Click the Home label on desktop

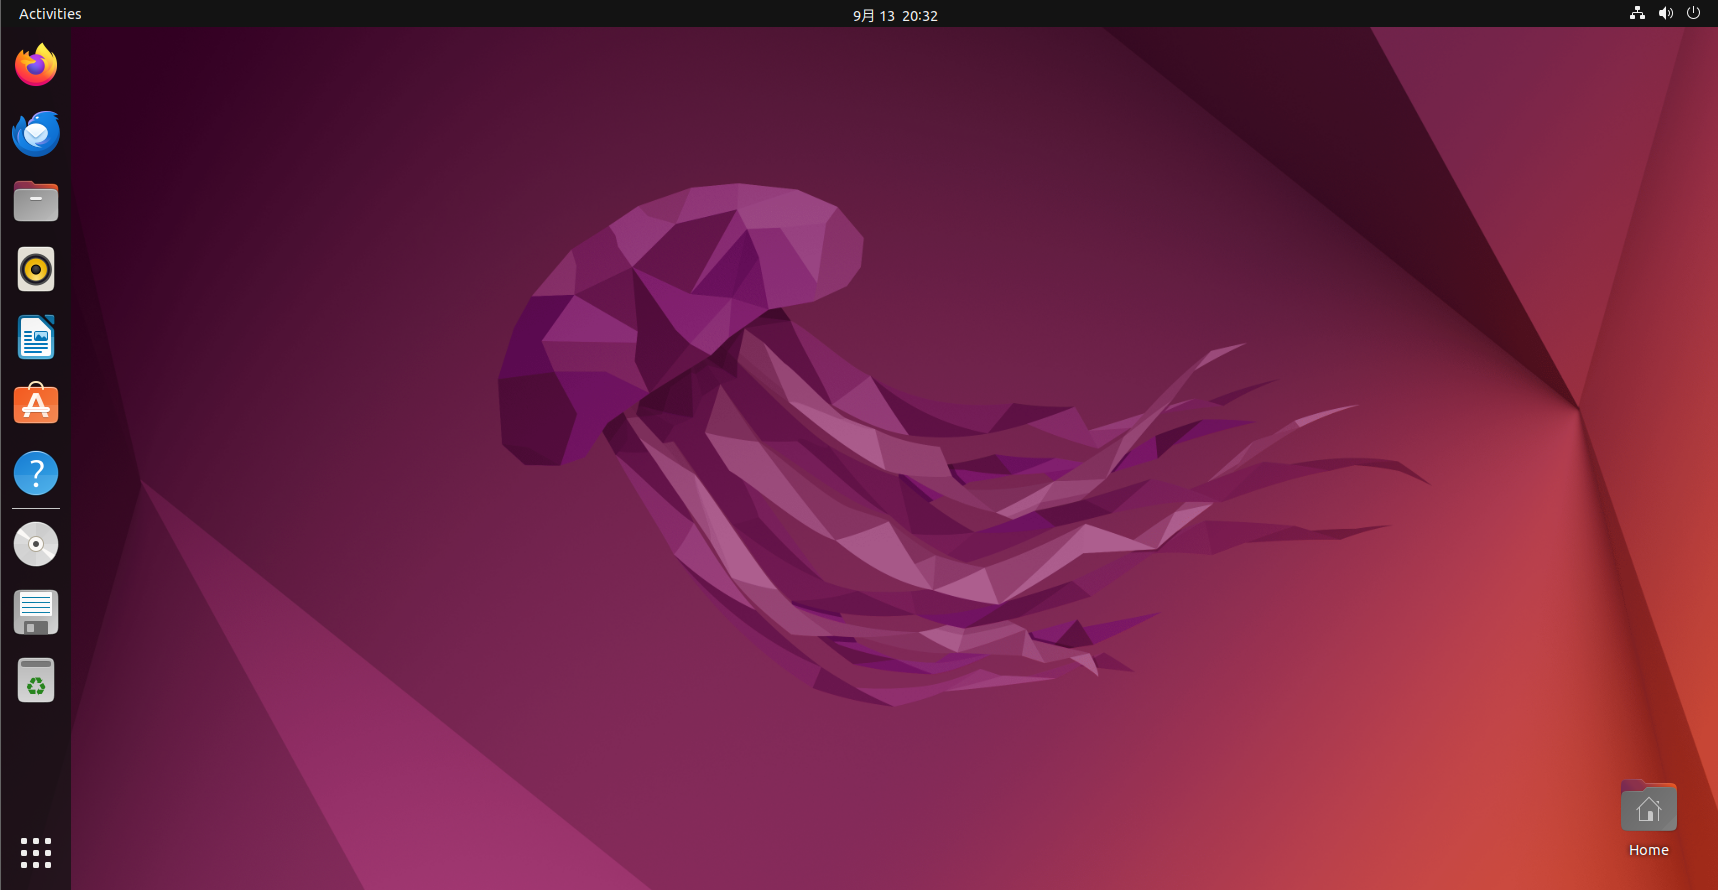1649,850
